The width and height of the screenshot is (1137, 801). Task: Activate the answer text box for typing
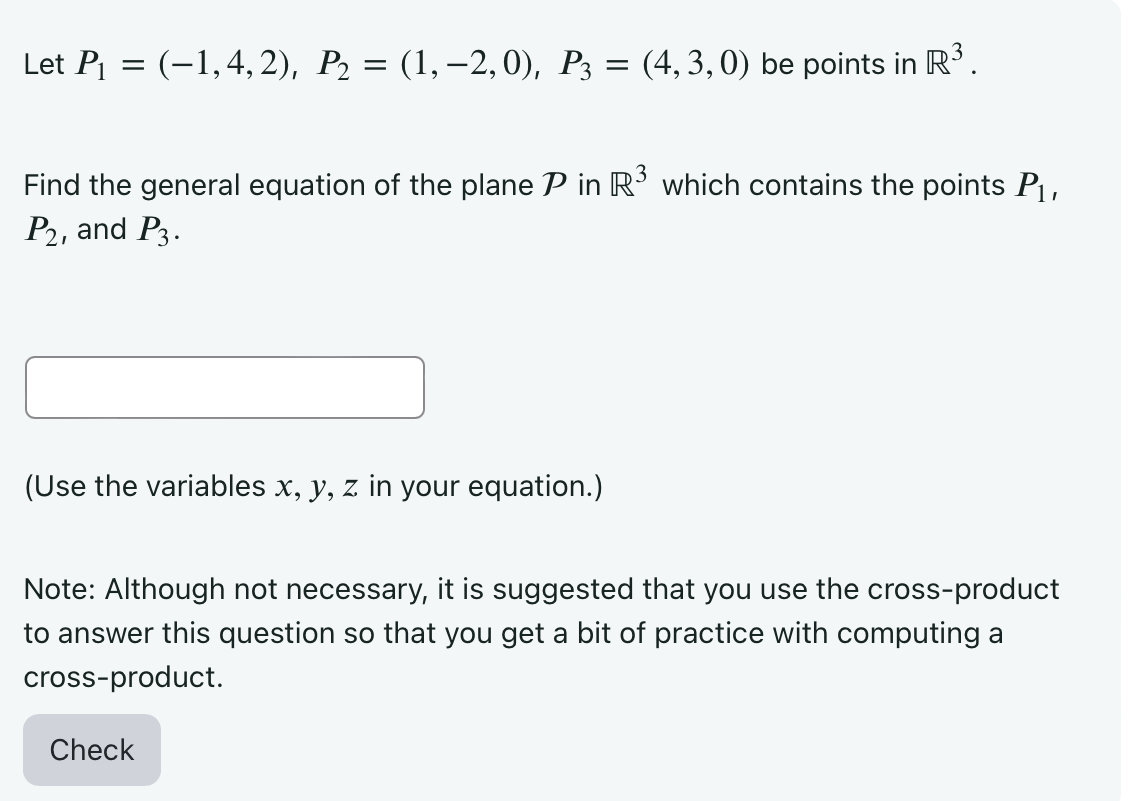pos(224,387)
